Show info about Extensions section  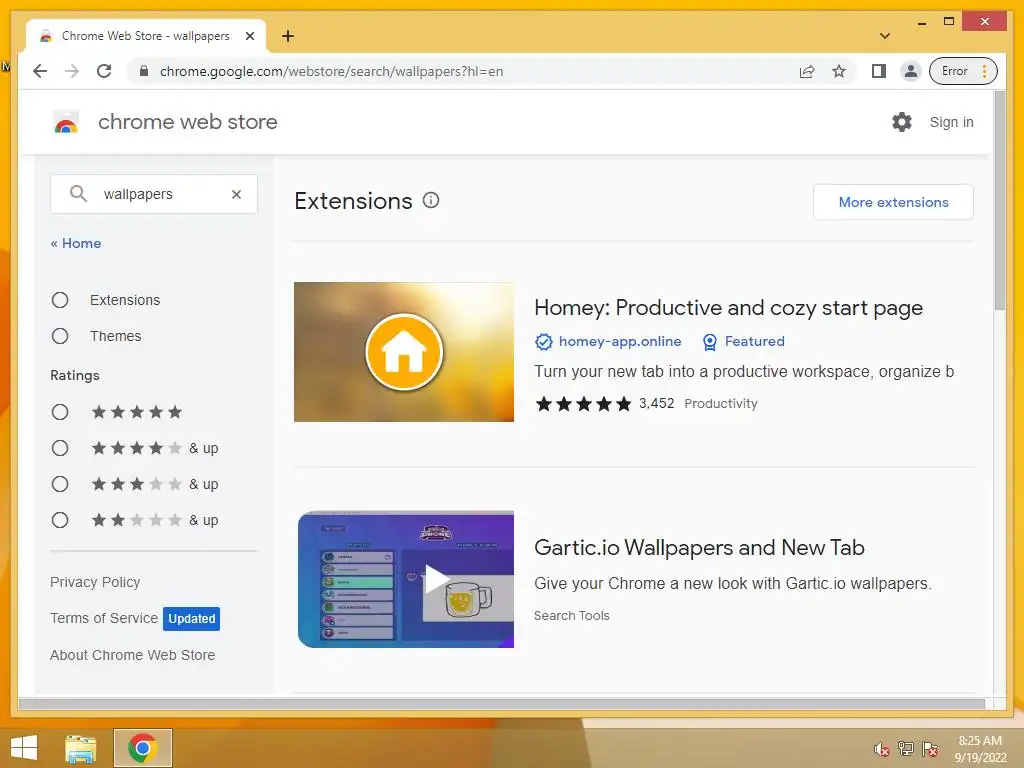coord(431,200)
